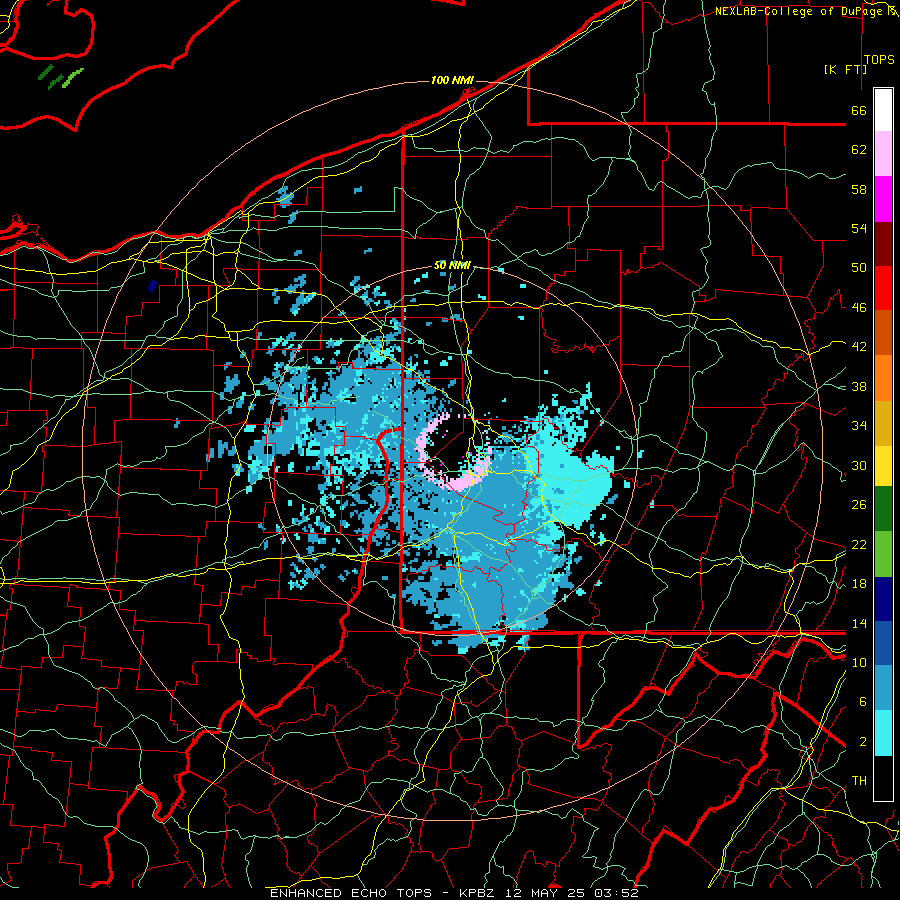Select the light green legend swatch

[883, 554]
